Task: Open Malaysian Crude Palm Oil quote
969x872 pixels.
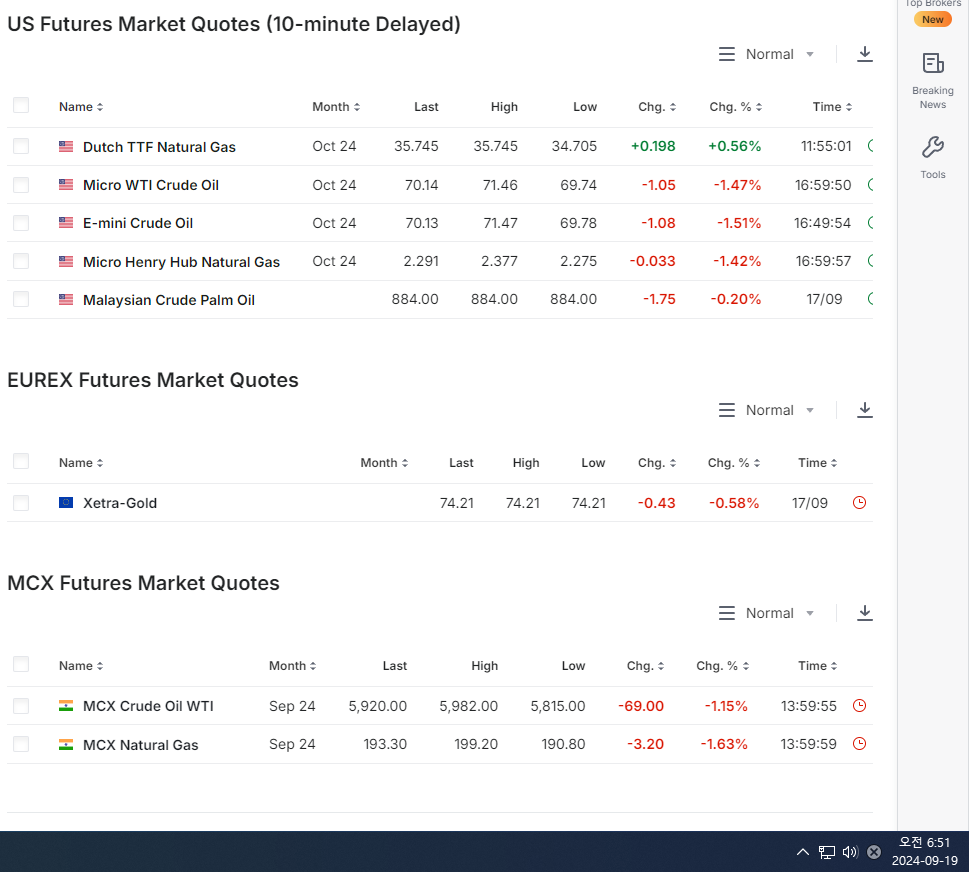Action: (x=169, y=300)
